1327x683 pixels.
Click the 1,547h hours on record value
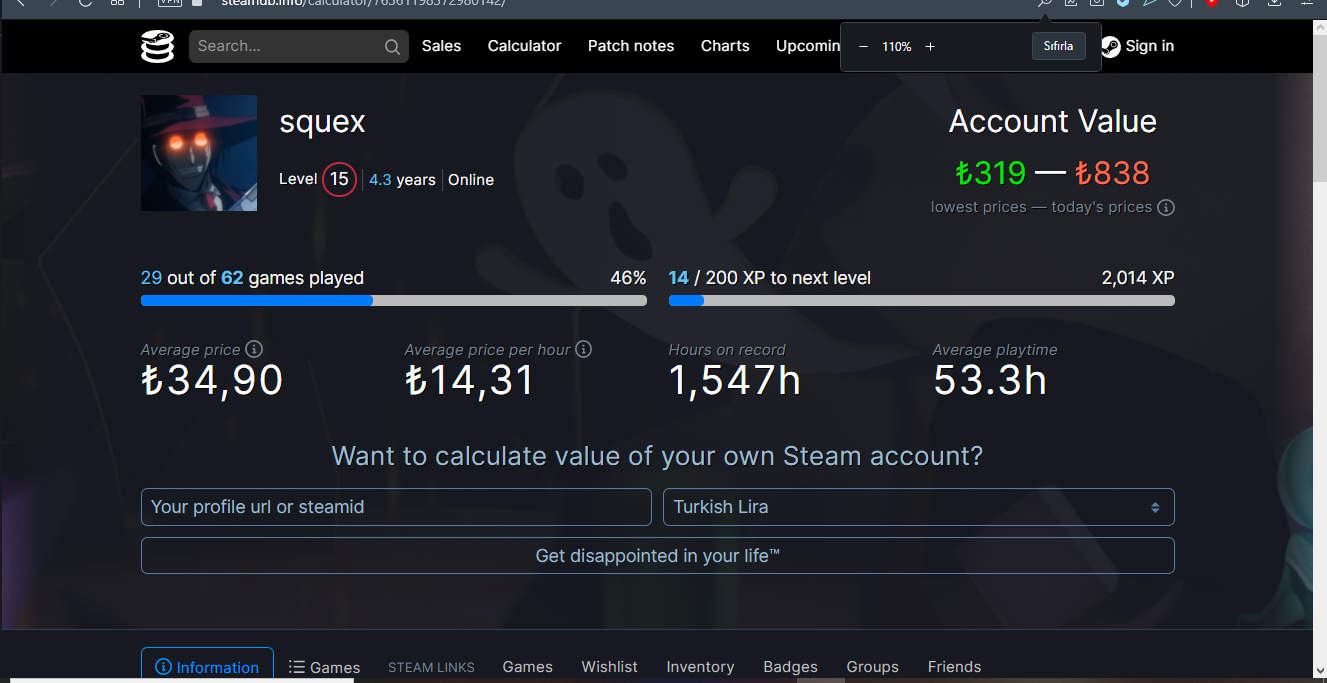click(735, 381)
